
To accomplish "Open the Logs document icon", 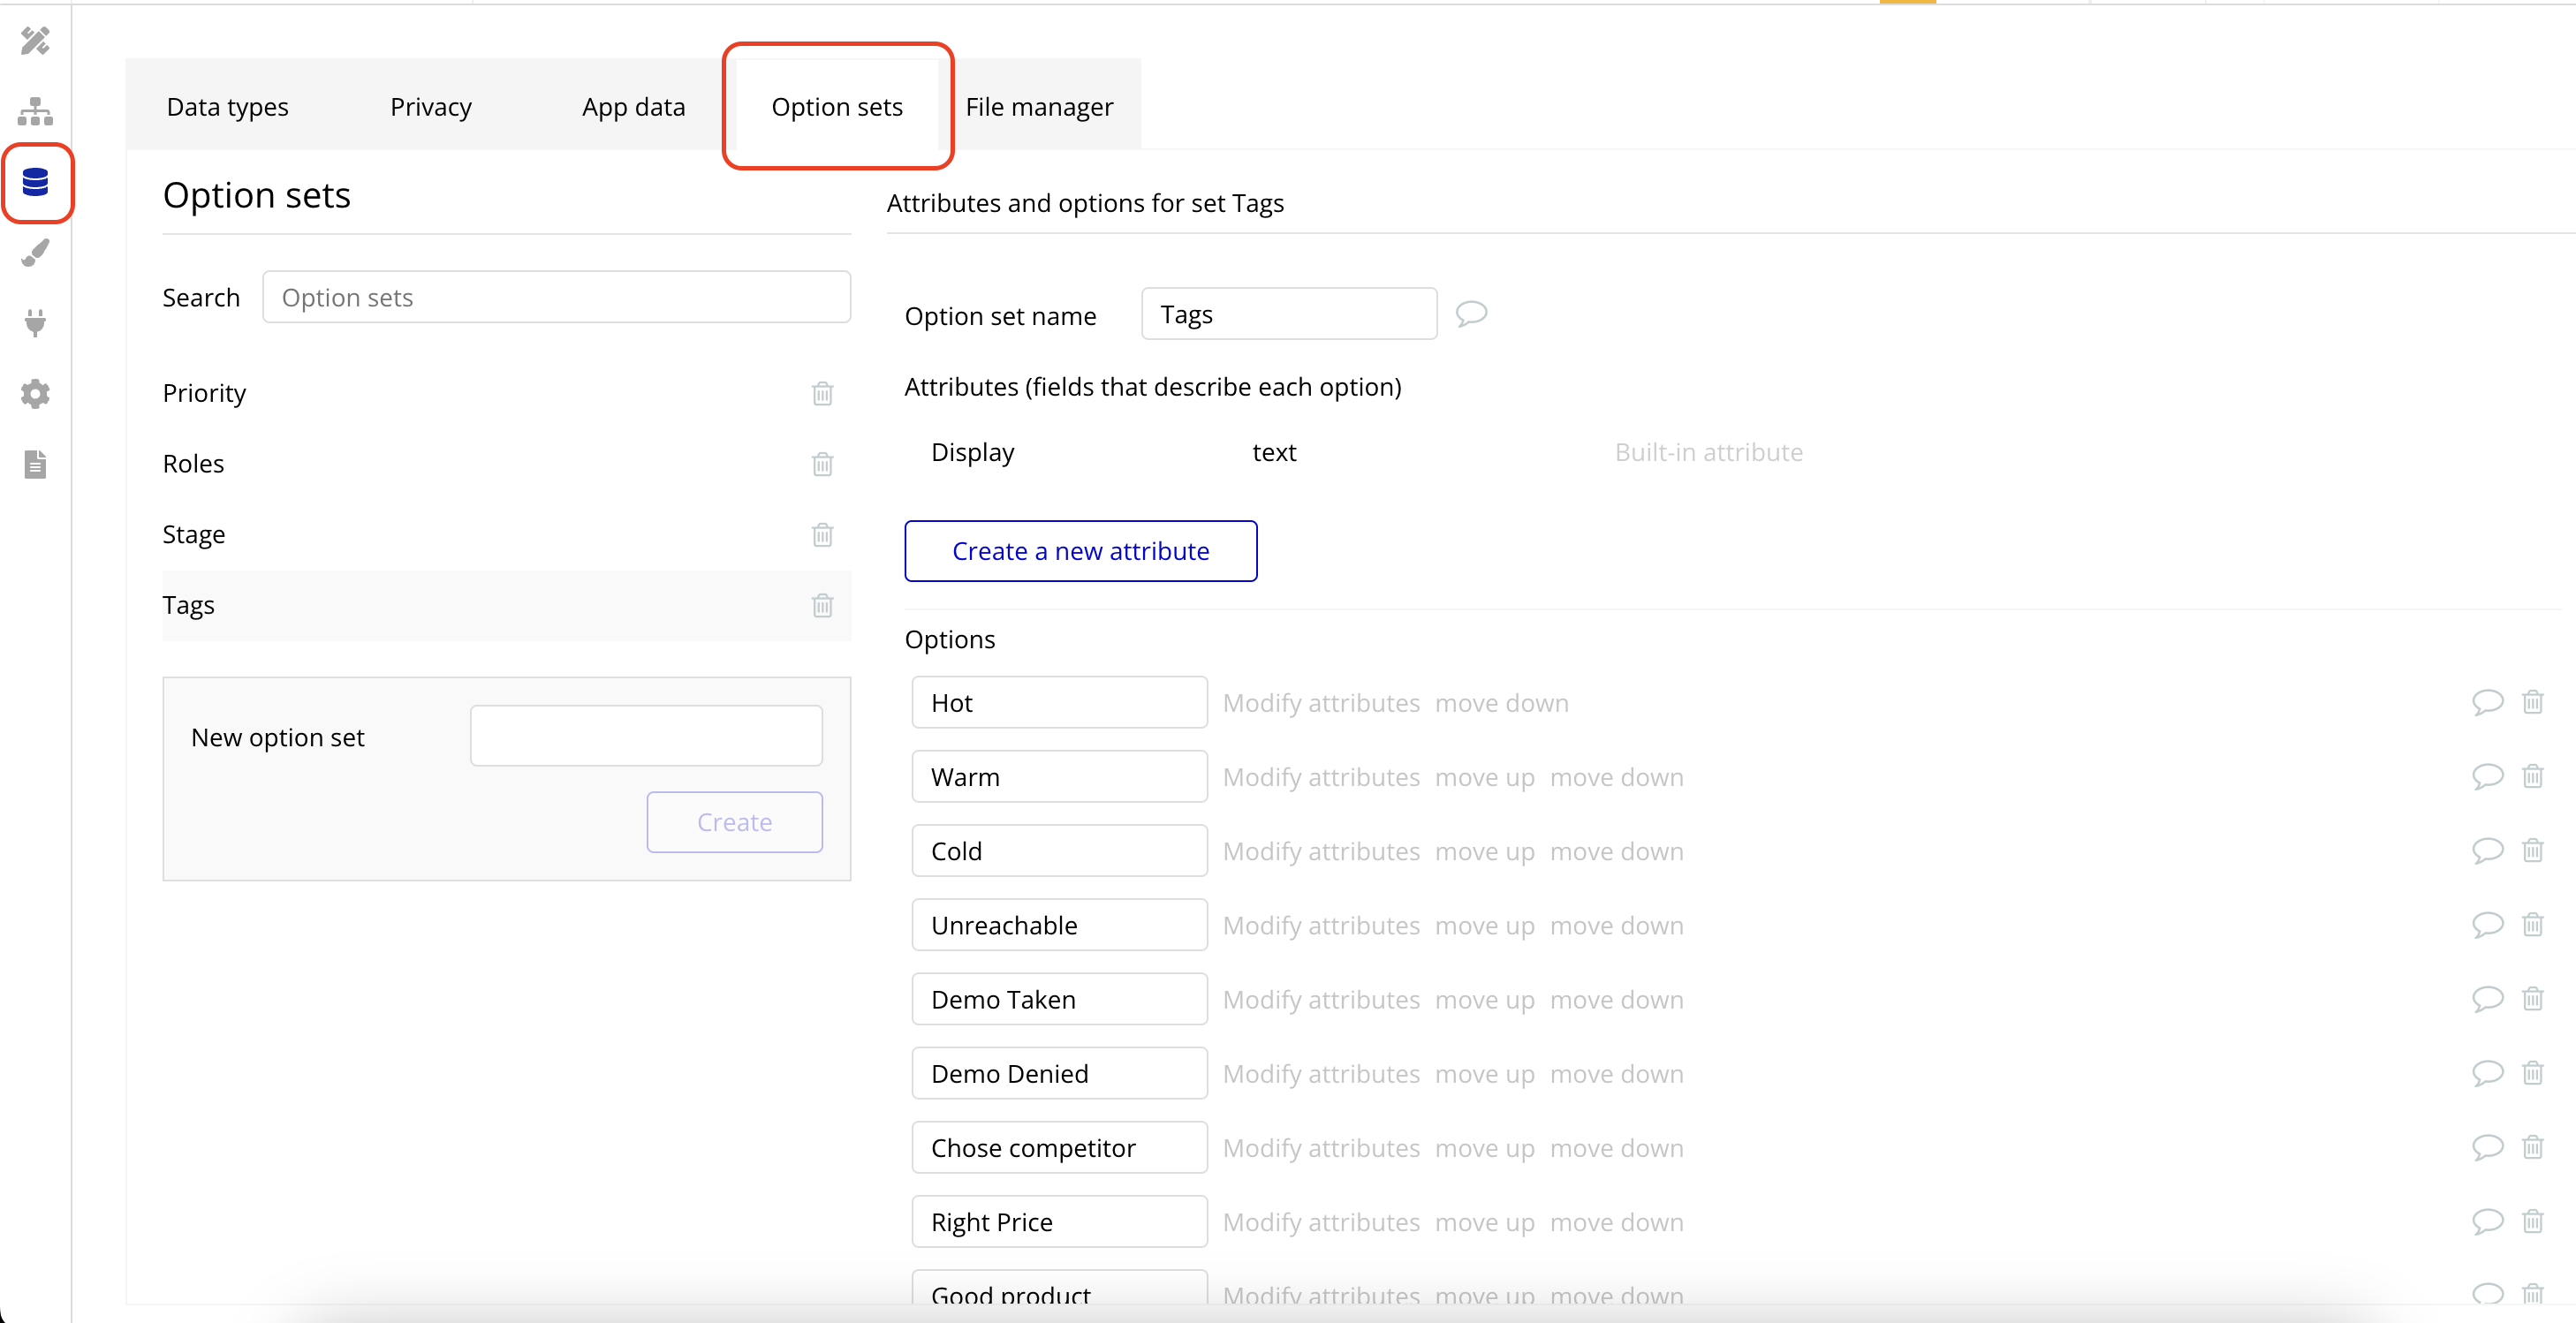I will coord(35,464).
